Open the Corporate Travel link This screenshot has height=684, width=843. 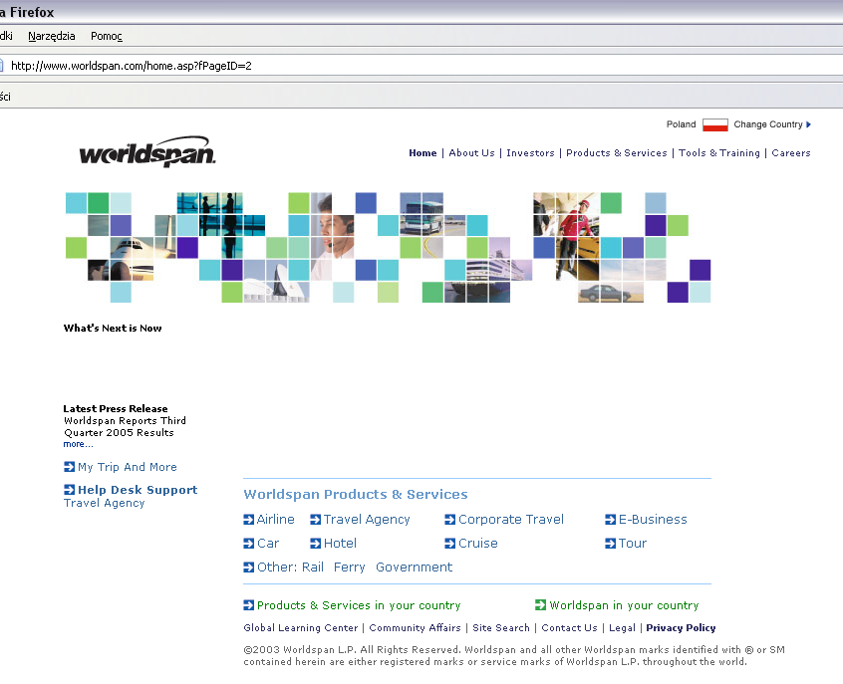tap(511, 519)
